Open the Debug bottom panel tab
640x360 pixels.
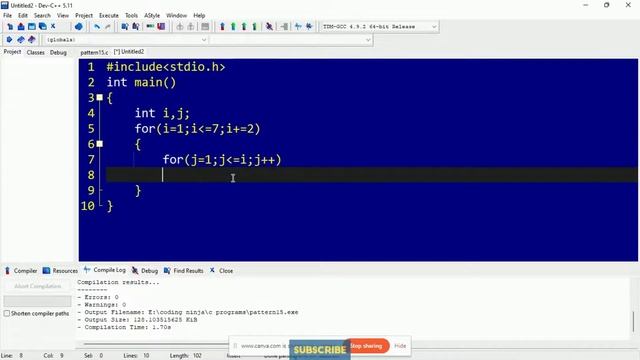(145, 271)
